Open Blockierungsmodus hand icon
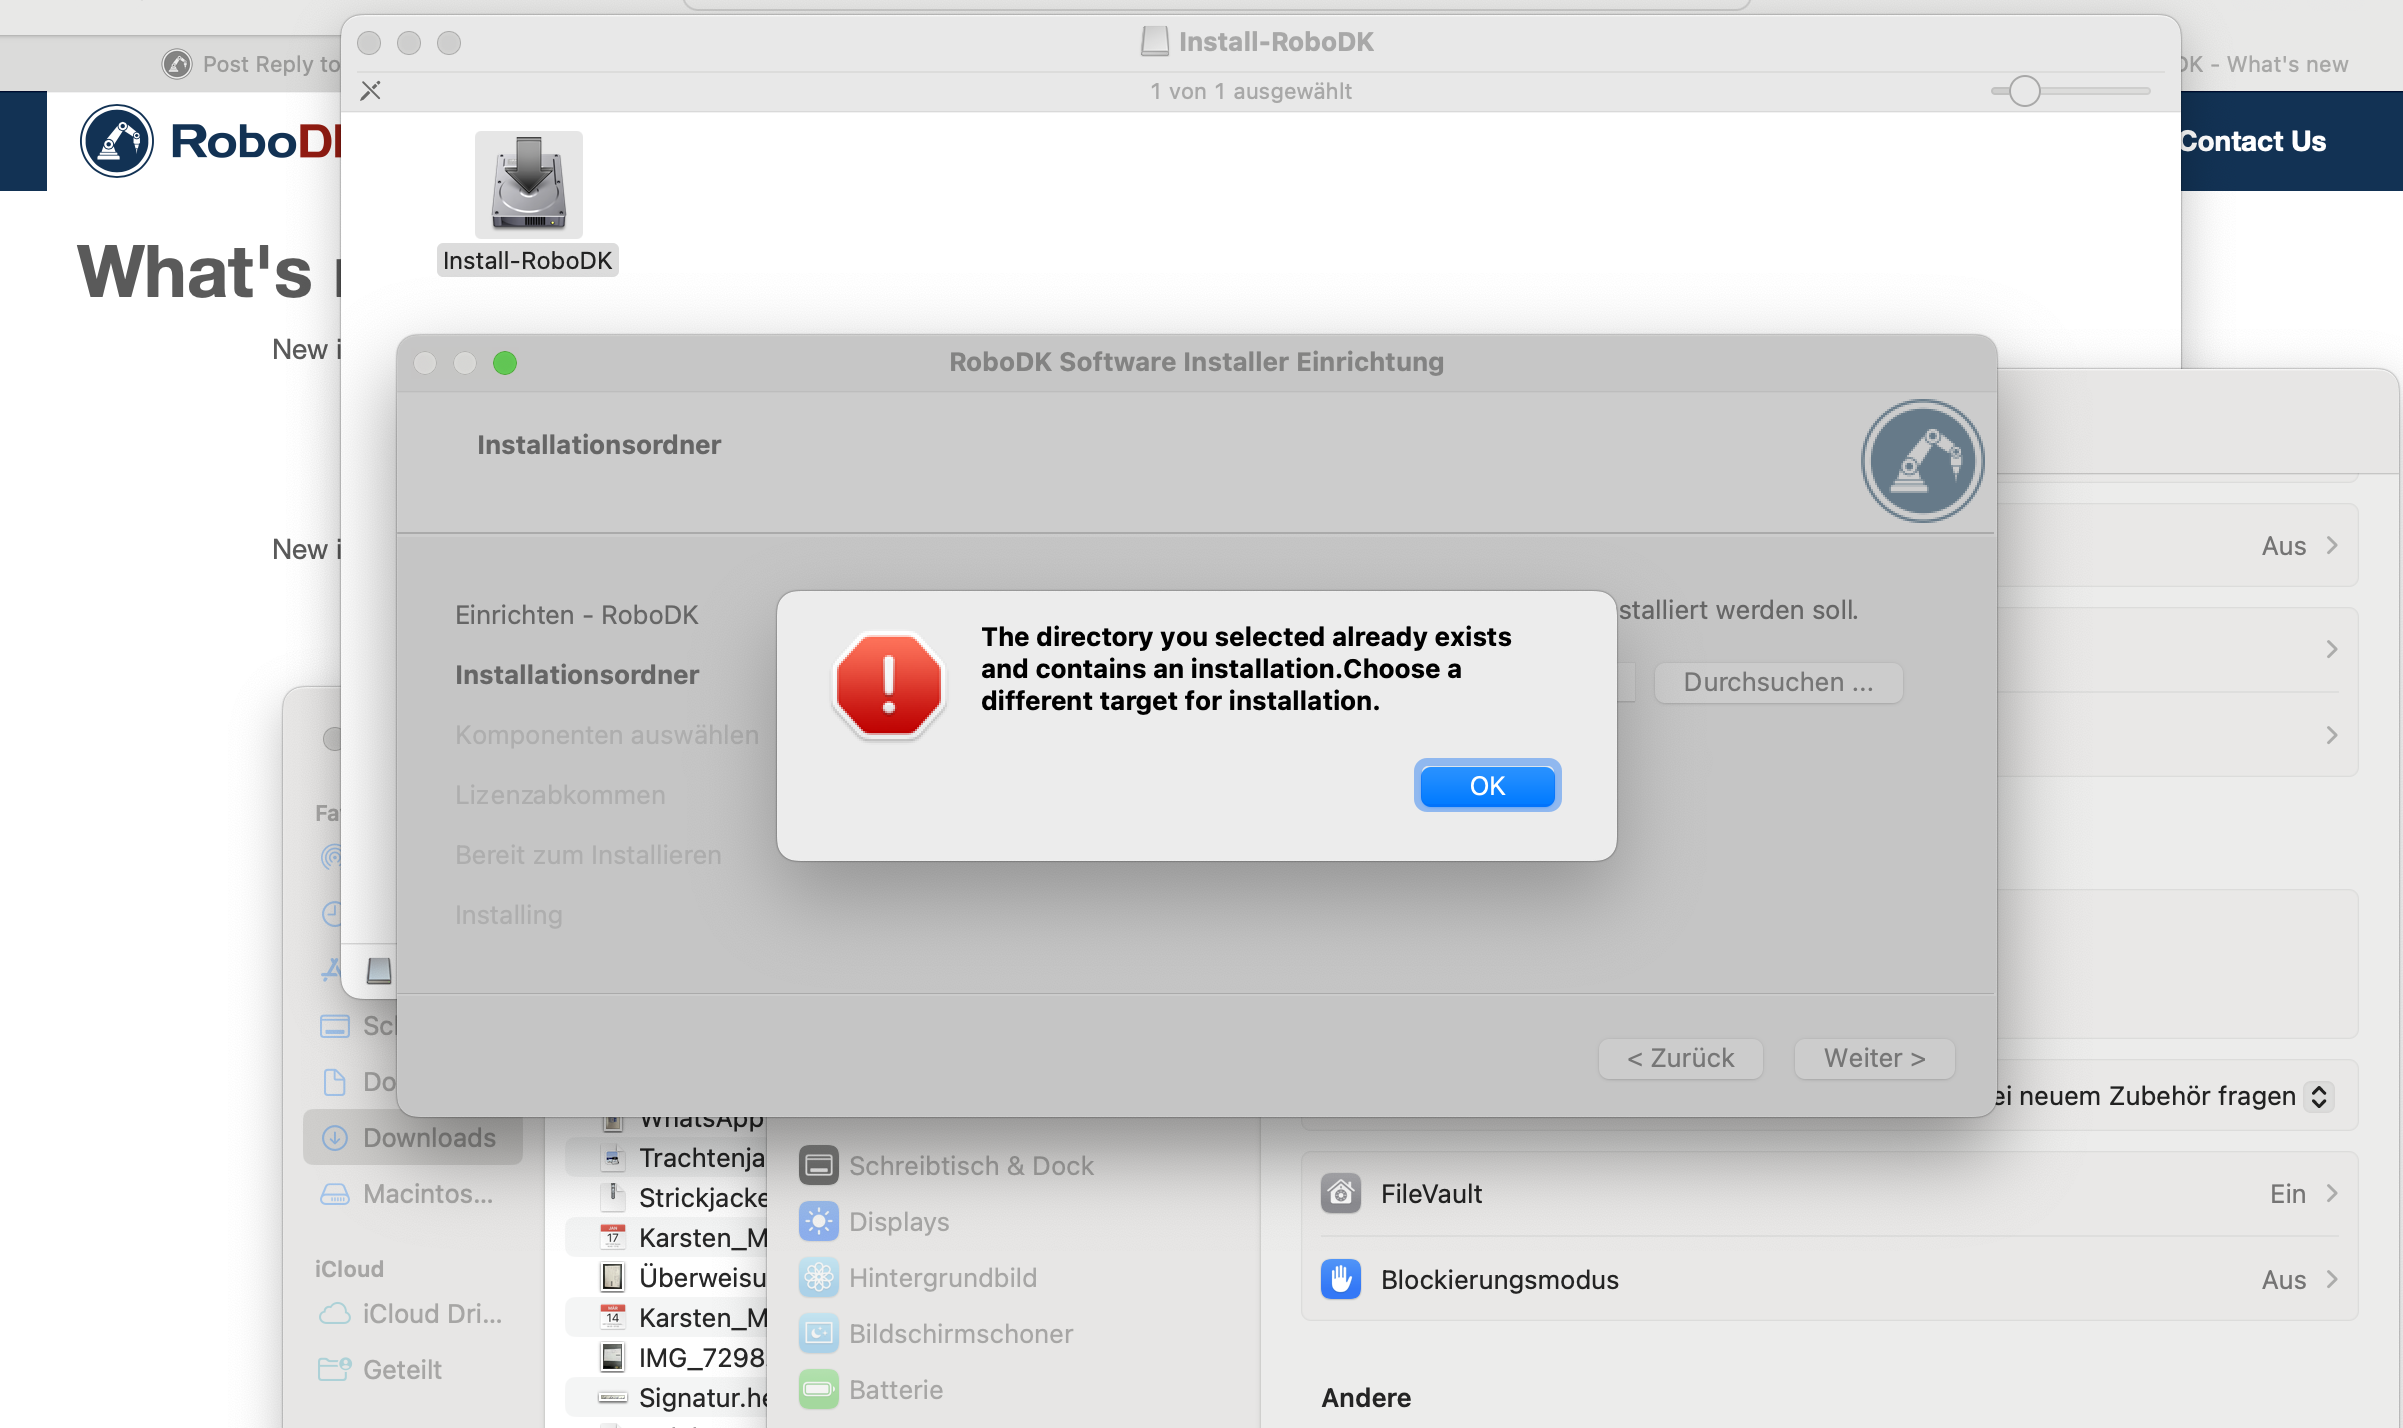This screenshot has height=1428, width=2403. click(1340, 1279)
